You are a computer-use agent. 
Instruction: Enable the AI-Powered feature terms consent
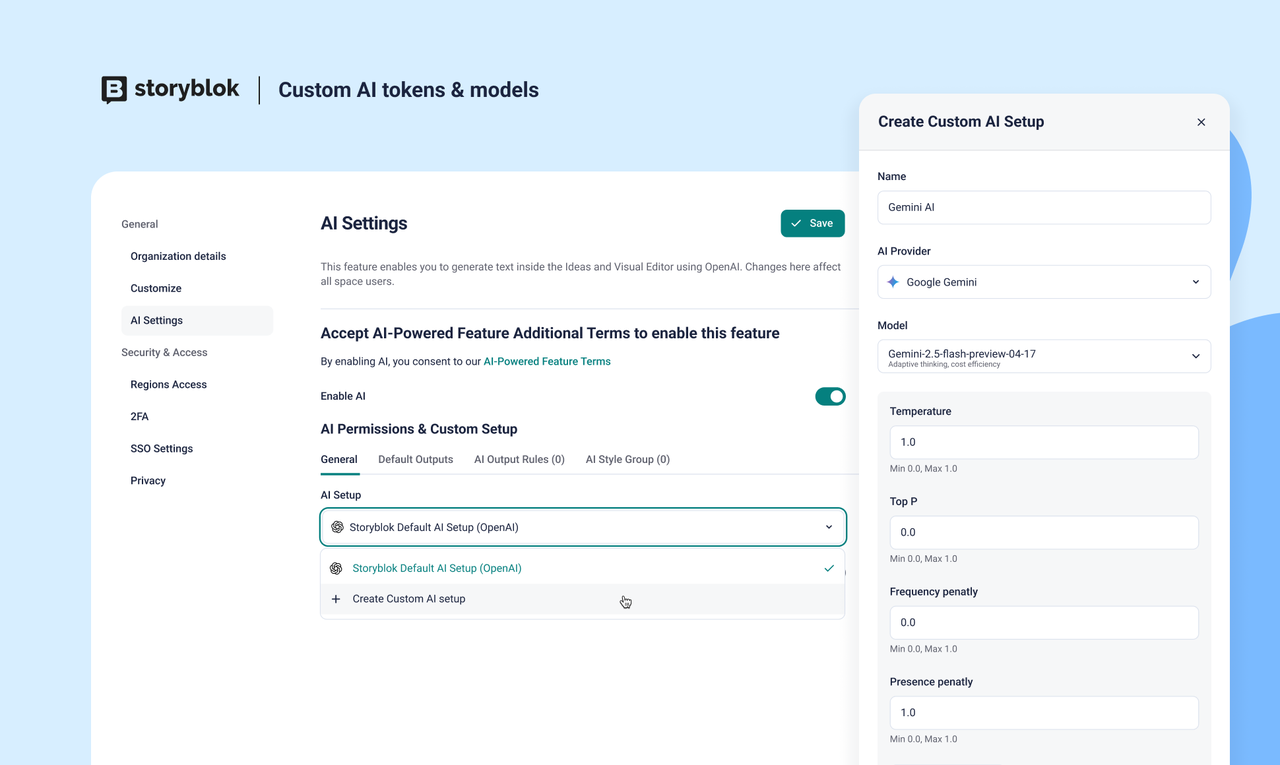pyautogui.click(x=830, y=396)
